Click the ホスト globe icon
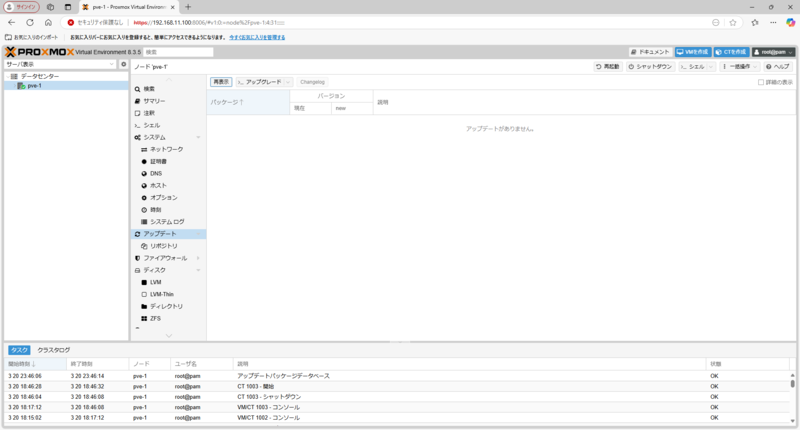800x430 pixels. pos(144,186)
